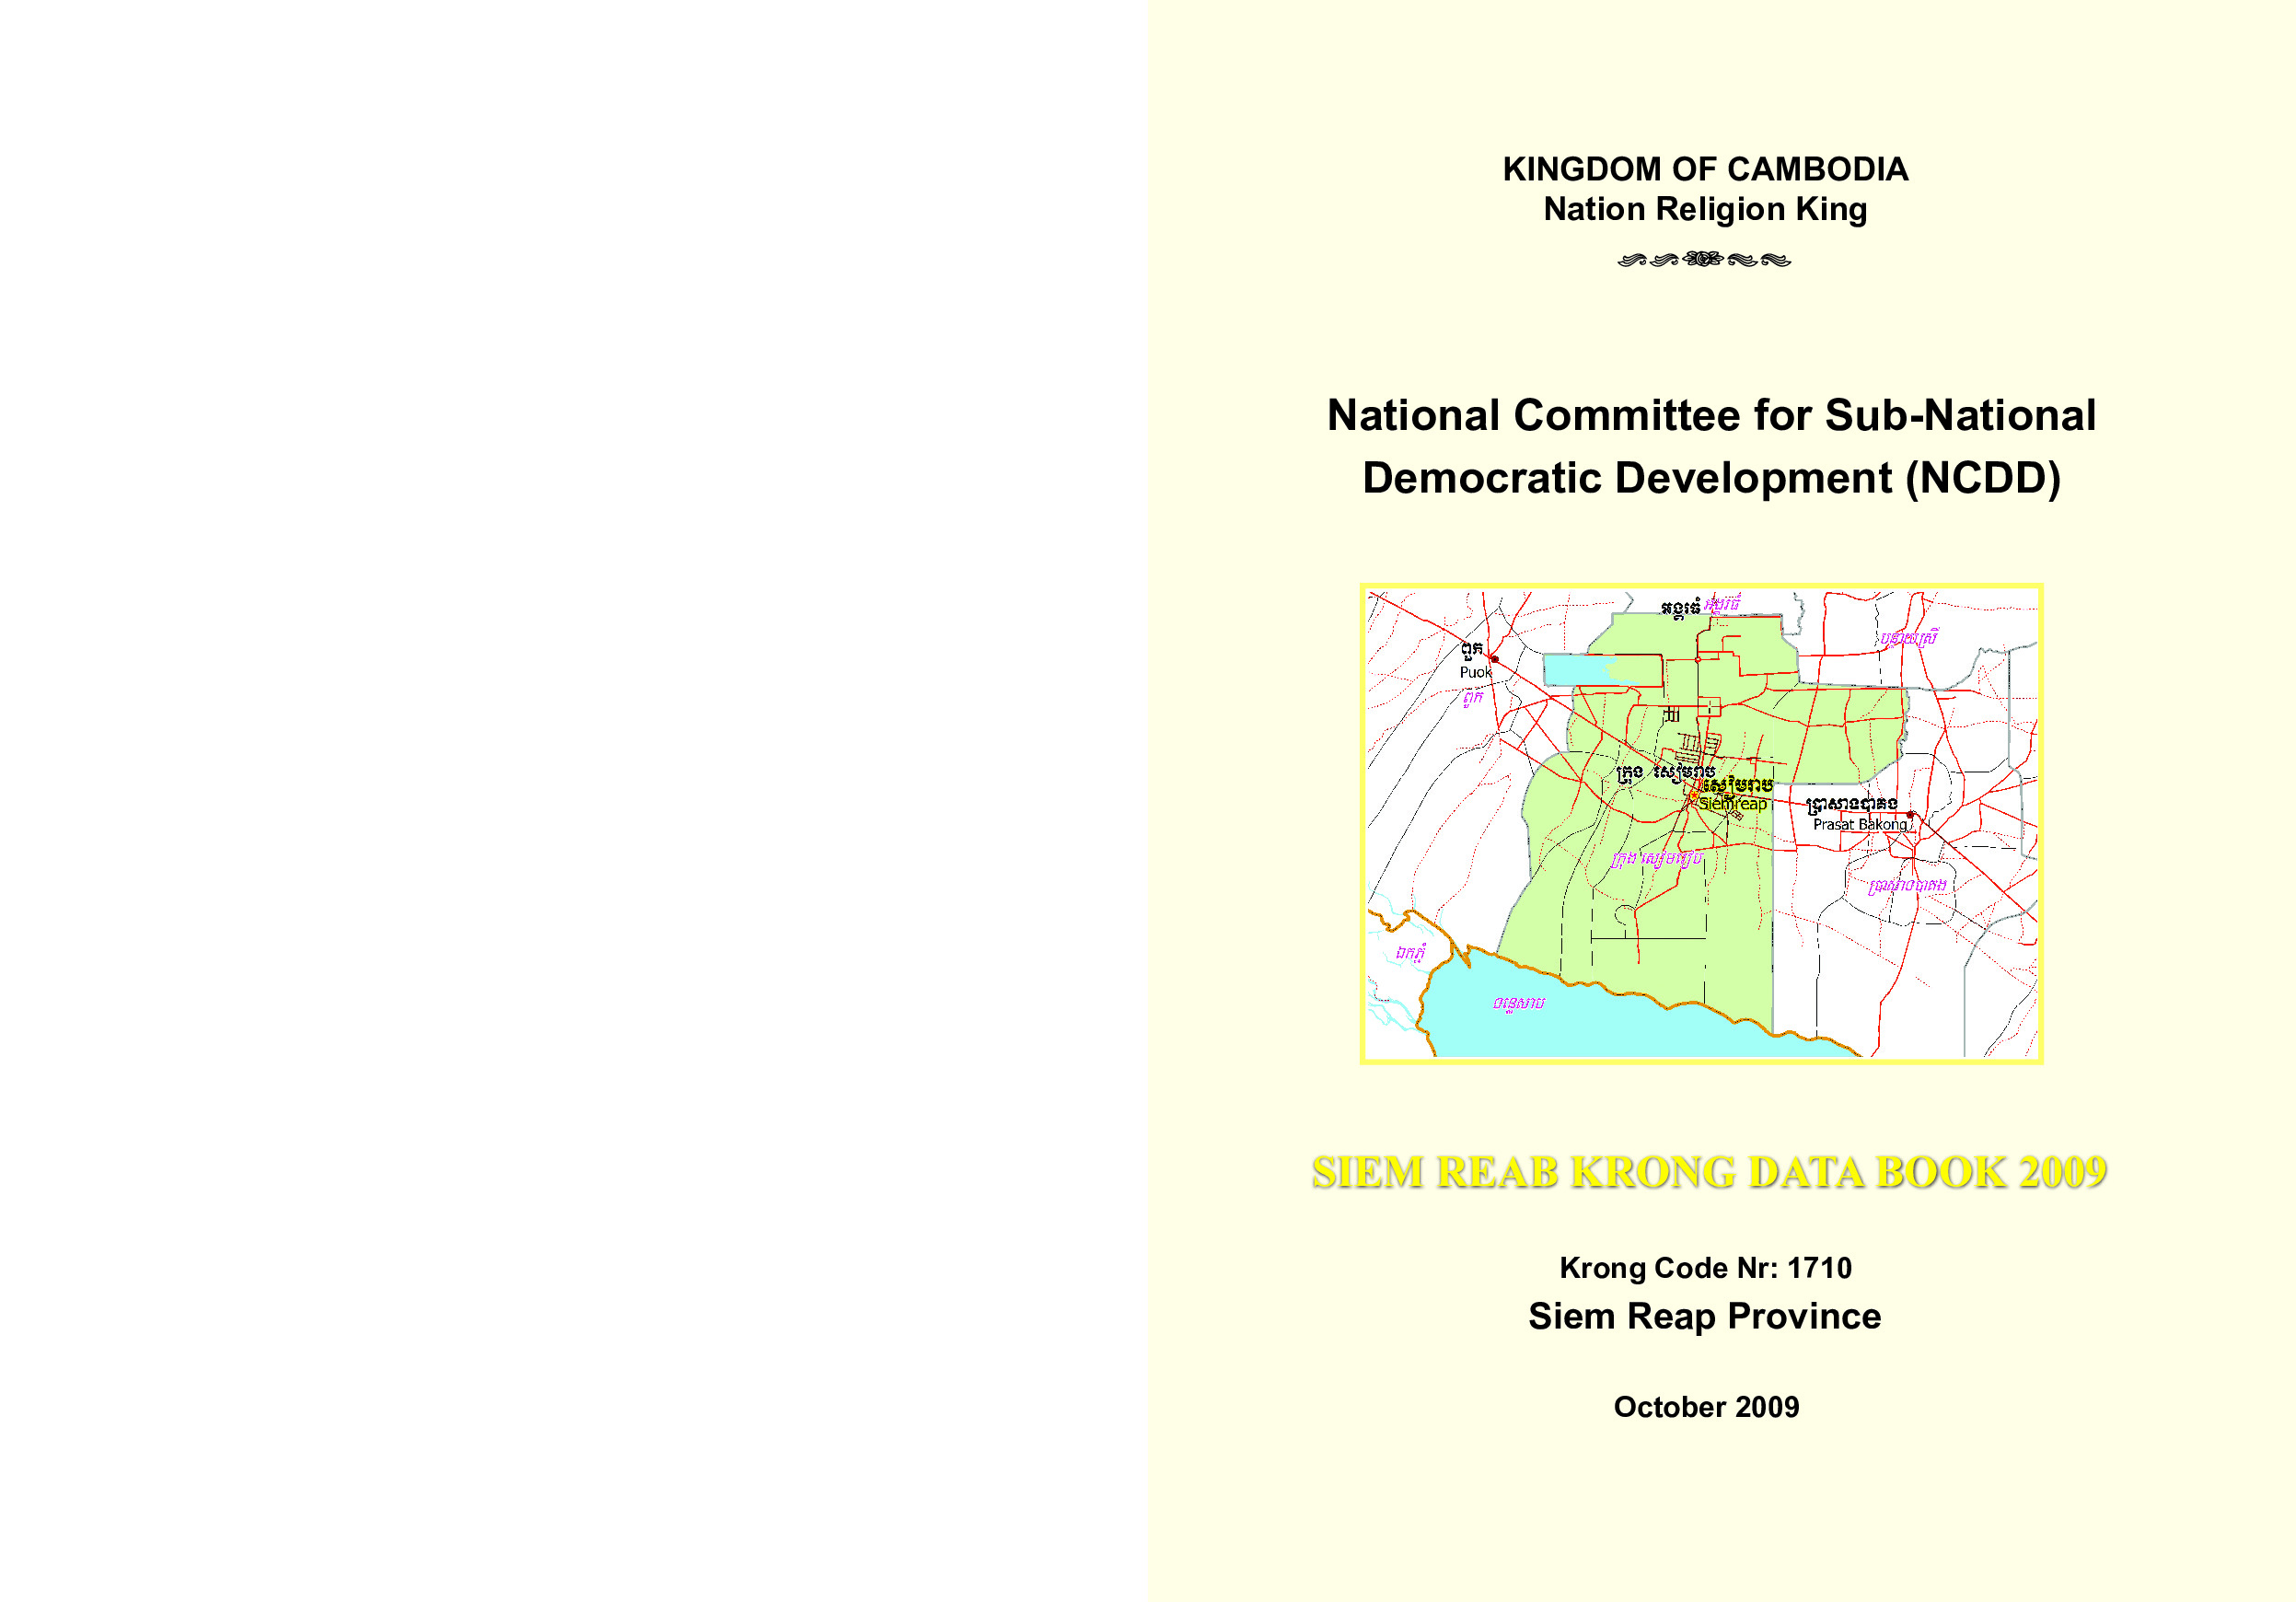The height and width of the screenshot is (1602, 2296).
Task: Click the 'Prasat Bakong' map label
Action: [1860, 824]
